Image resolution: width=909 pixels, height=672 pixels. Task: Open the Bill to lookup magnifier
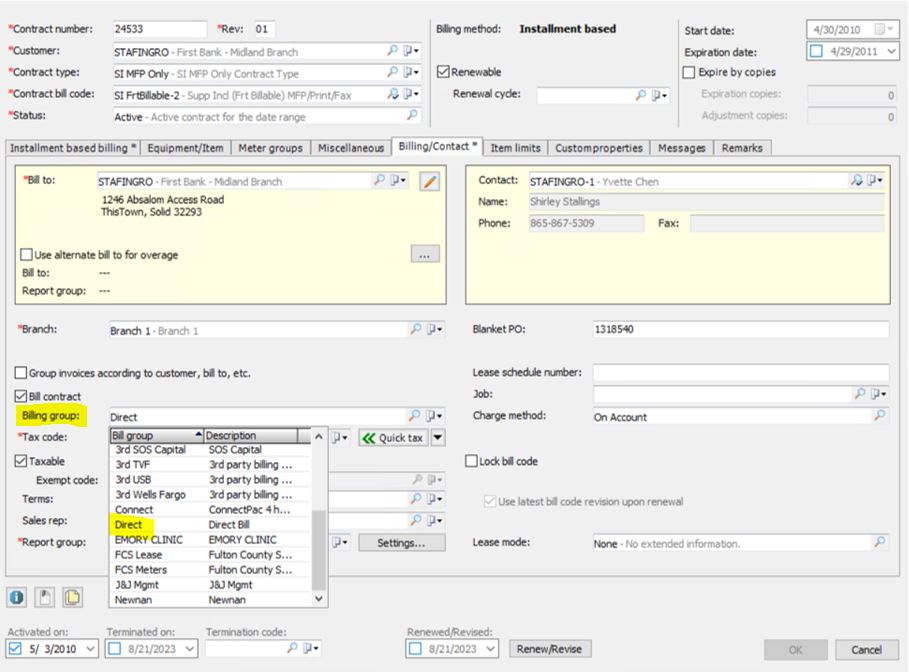tap(379, 180)
